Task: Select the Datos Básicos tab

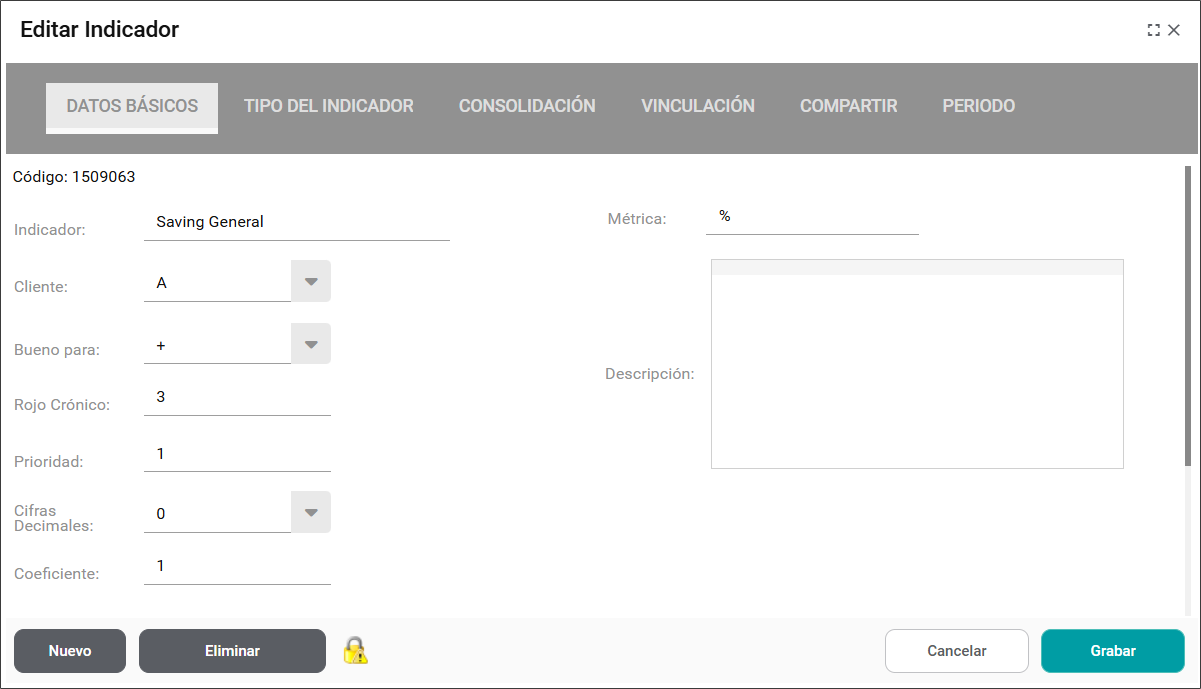Action: 132,106
